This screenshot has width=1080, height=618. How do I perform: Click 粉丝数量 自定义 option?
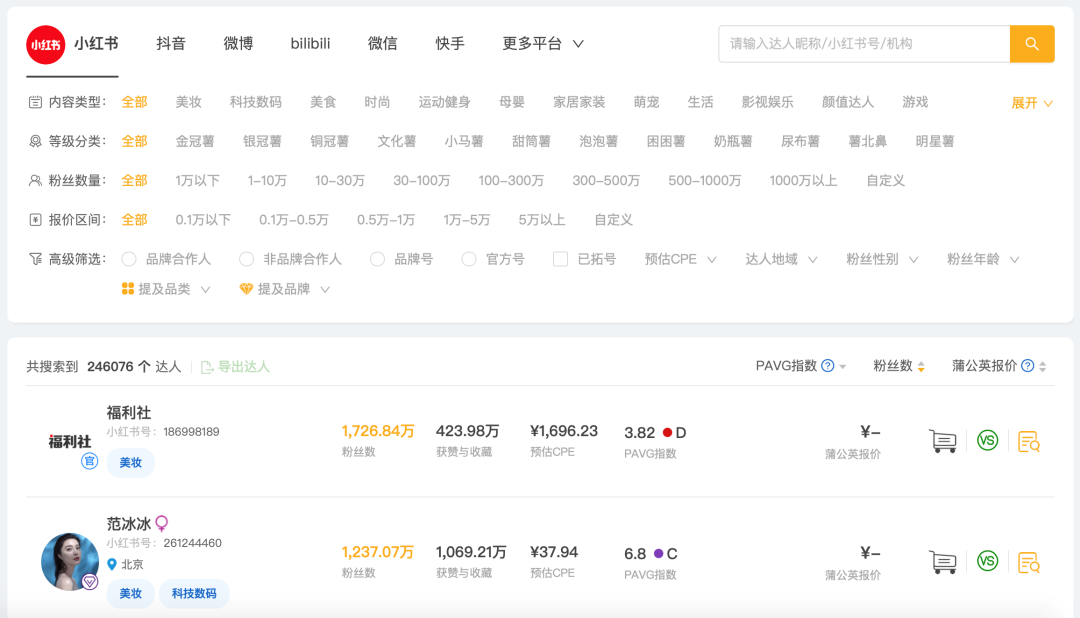886,181
